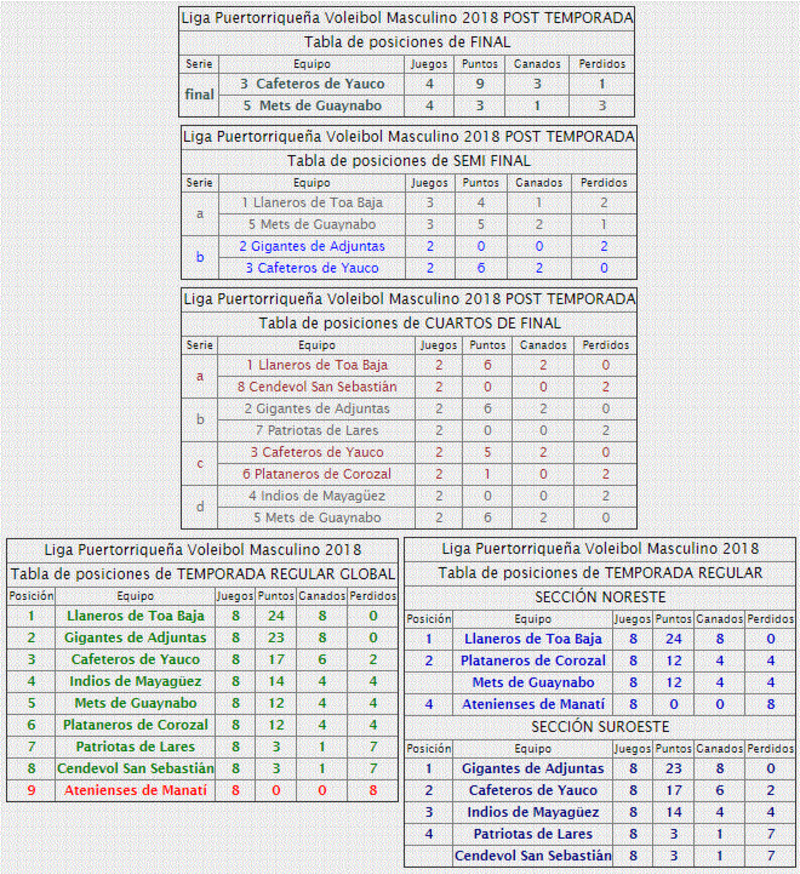Image resolution: width=800 pixels, height=874 pixels.
Task: Select 'Llaneros de Toa Baja' in SECCIÓN NORESTE
Action: (x=533, y=639)
